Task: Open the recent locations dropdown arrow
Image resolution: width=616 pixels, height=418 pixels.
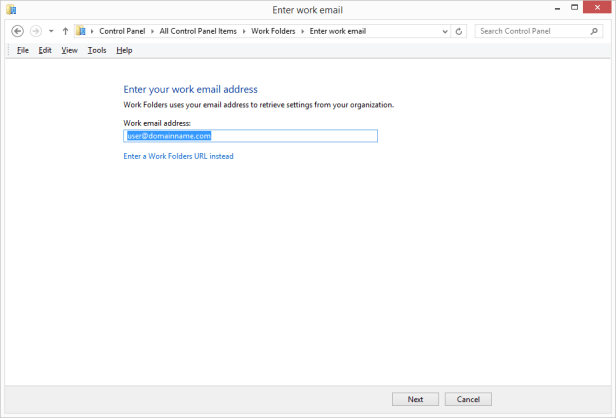Action: click(x=51, y=31)
